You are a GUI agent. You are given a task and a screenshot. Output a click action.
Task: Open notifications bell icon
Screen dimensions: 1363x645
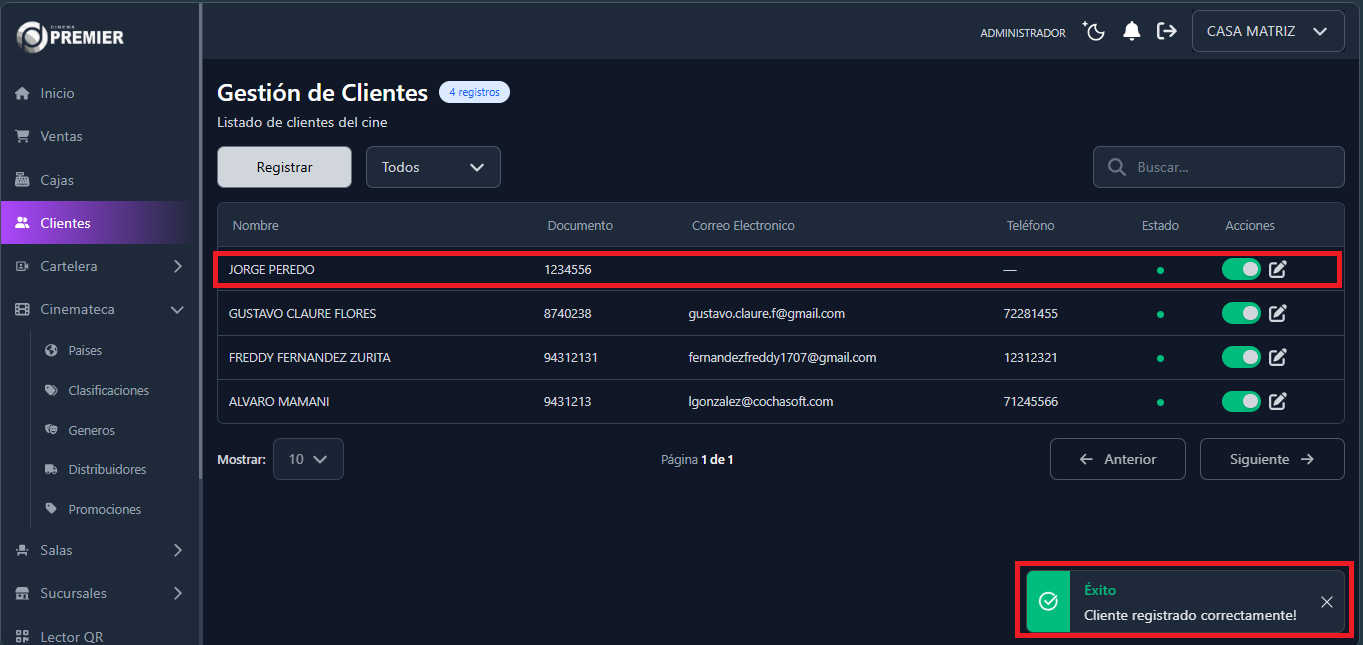1131,32
